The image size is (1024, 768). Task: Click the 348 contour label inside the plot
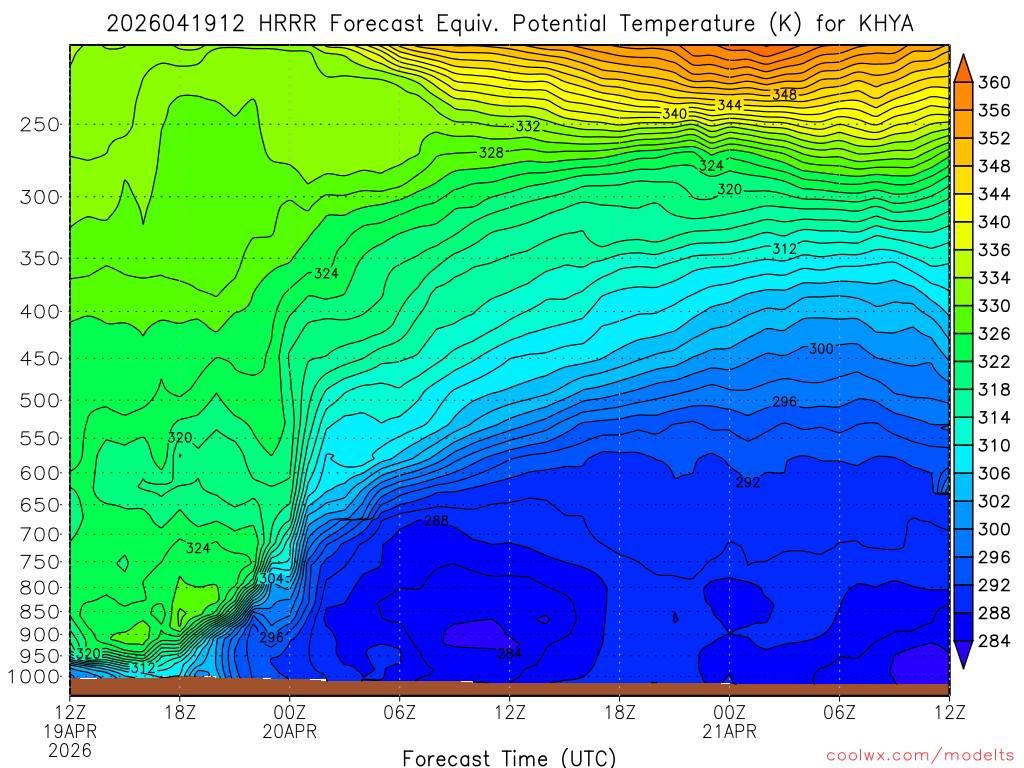pyautogui.click(x=784, y=95)
